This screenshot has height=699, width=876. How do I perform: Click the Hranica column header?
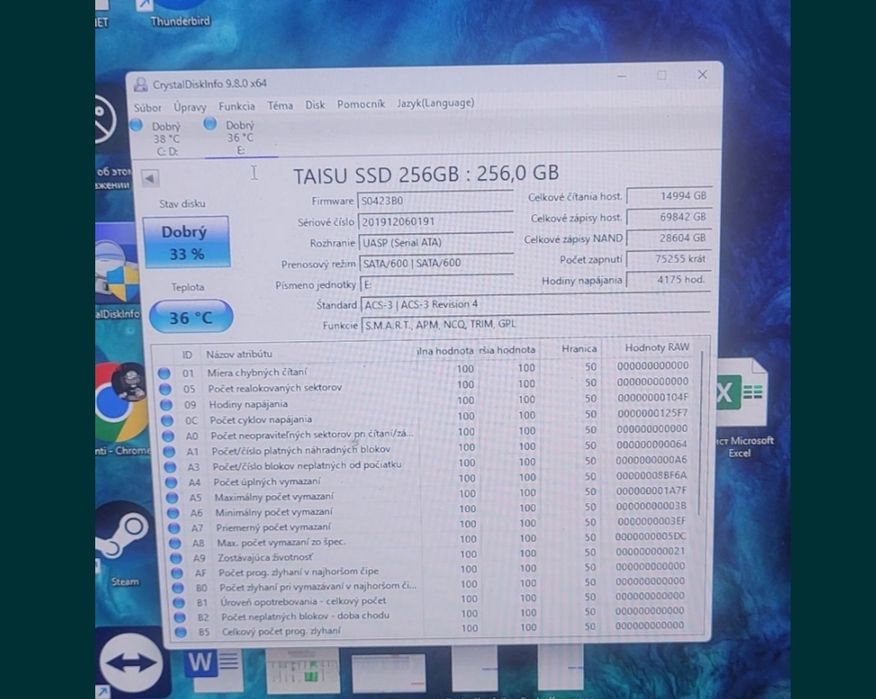[x=579, y=349]
